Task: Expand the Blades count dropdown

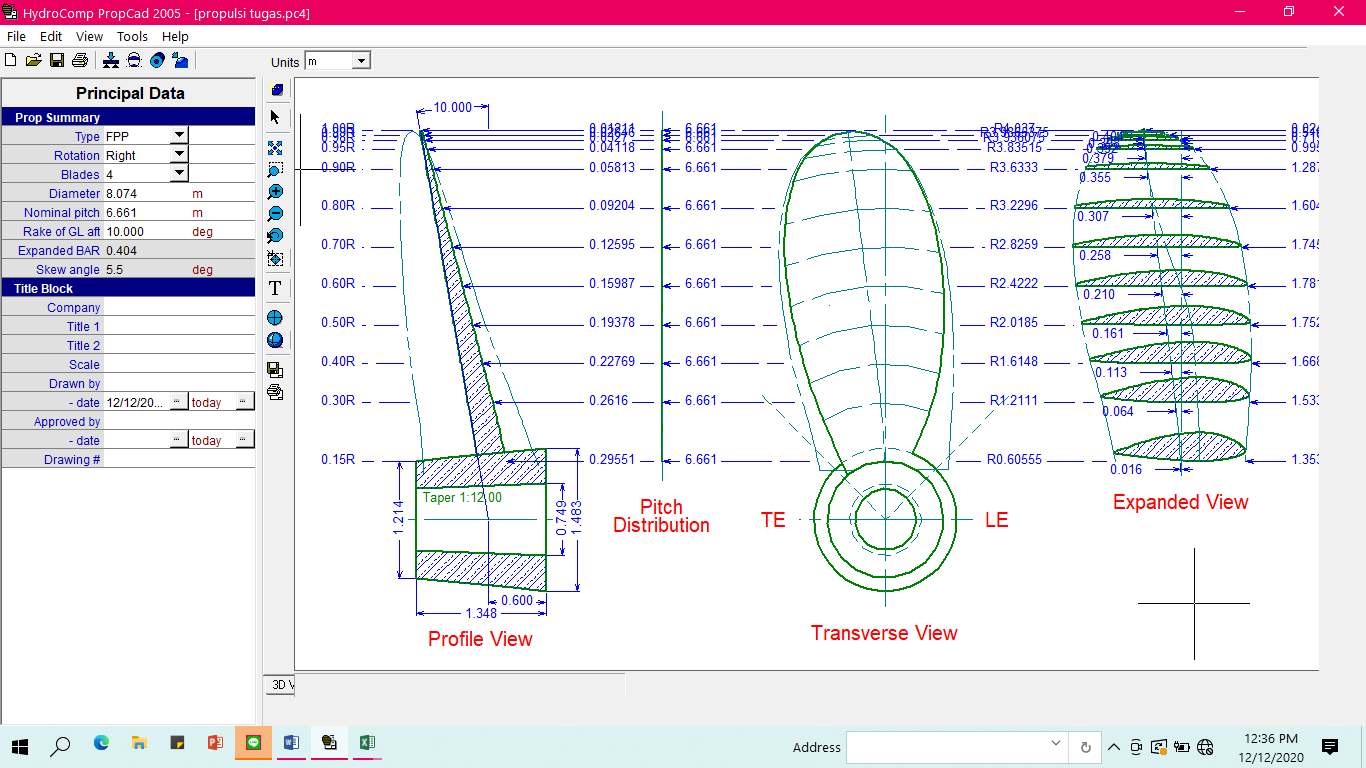Action: 179,173
